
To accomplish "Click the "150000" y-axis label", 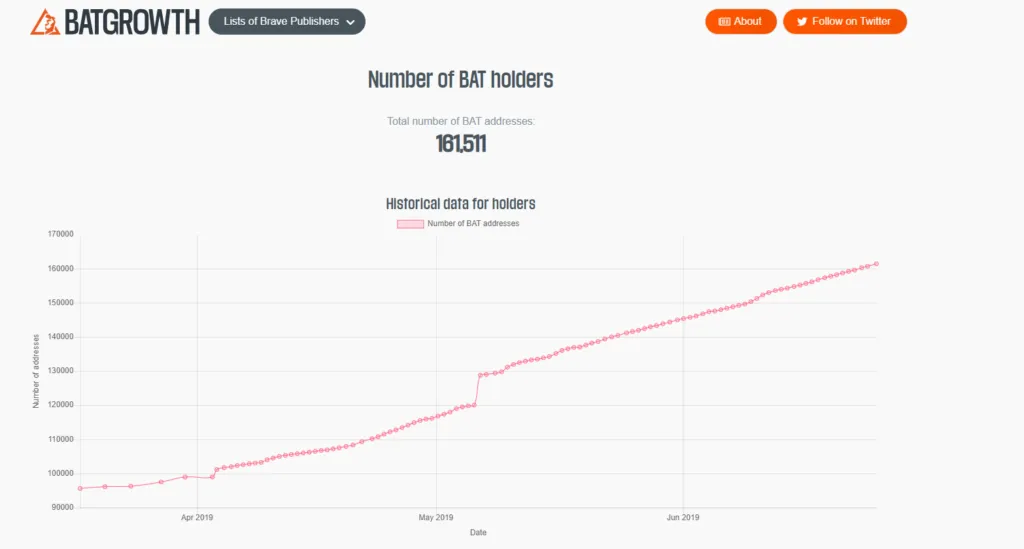I will point(61,303).
